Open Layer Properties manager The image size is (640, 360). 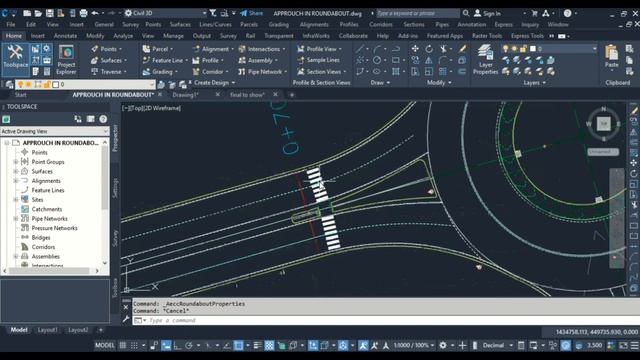485,60
